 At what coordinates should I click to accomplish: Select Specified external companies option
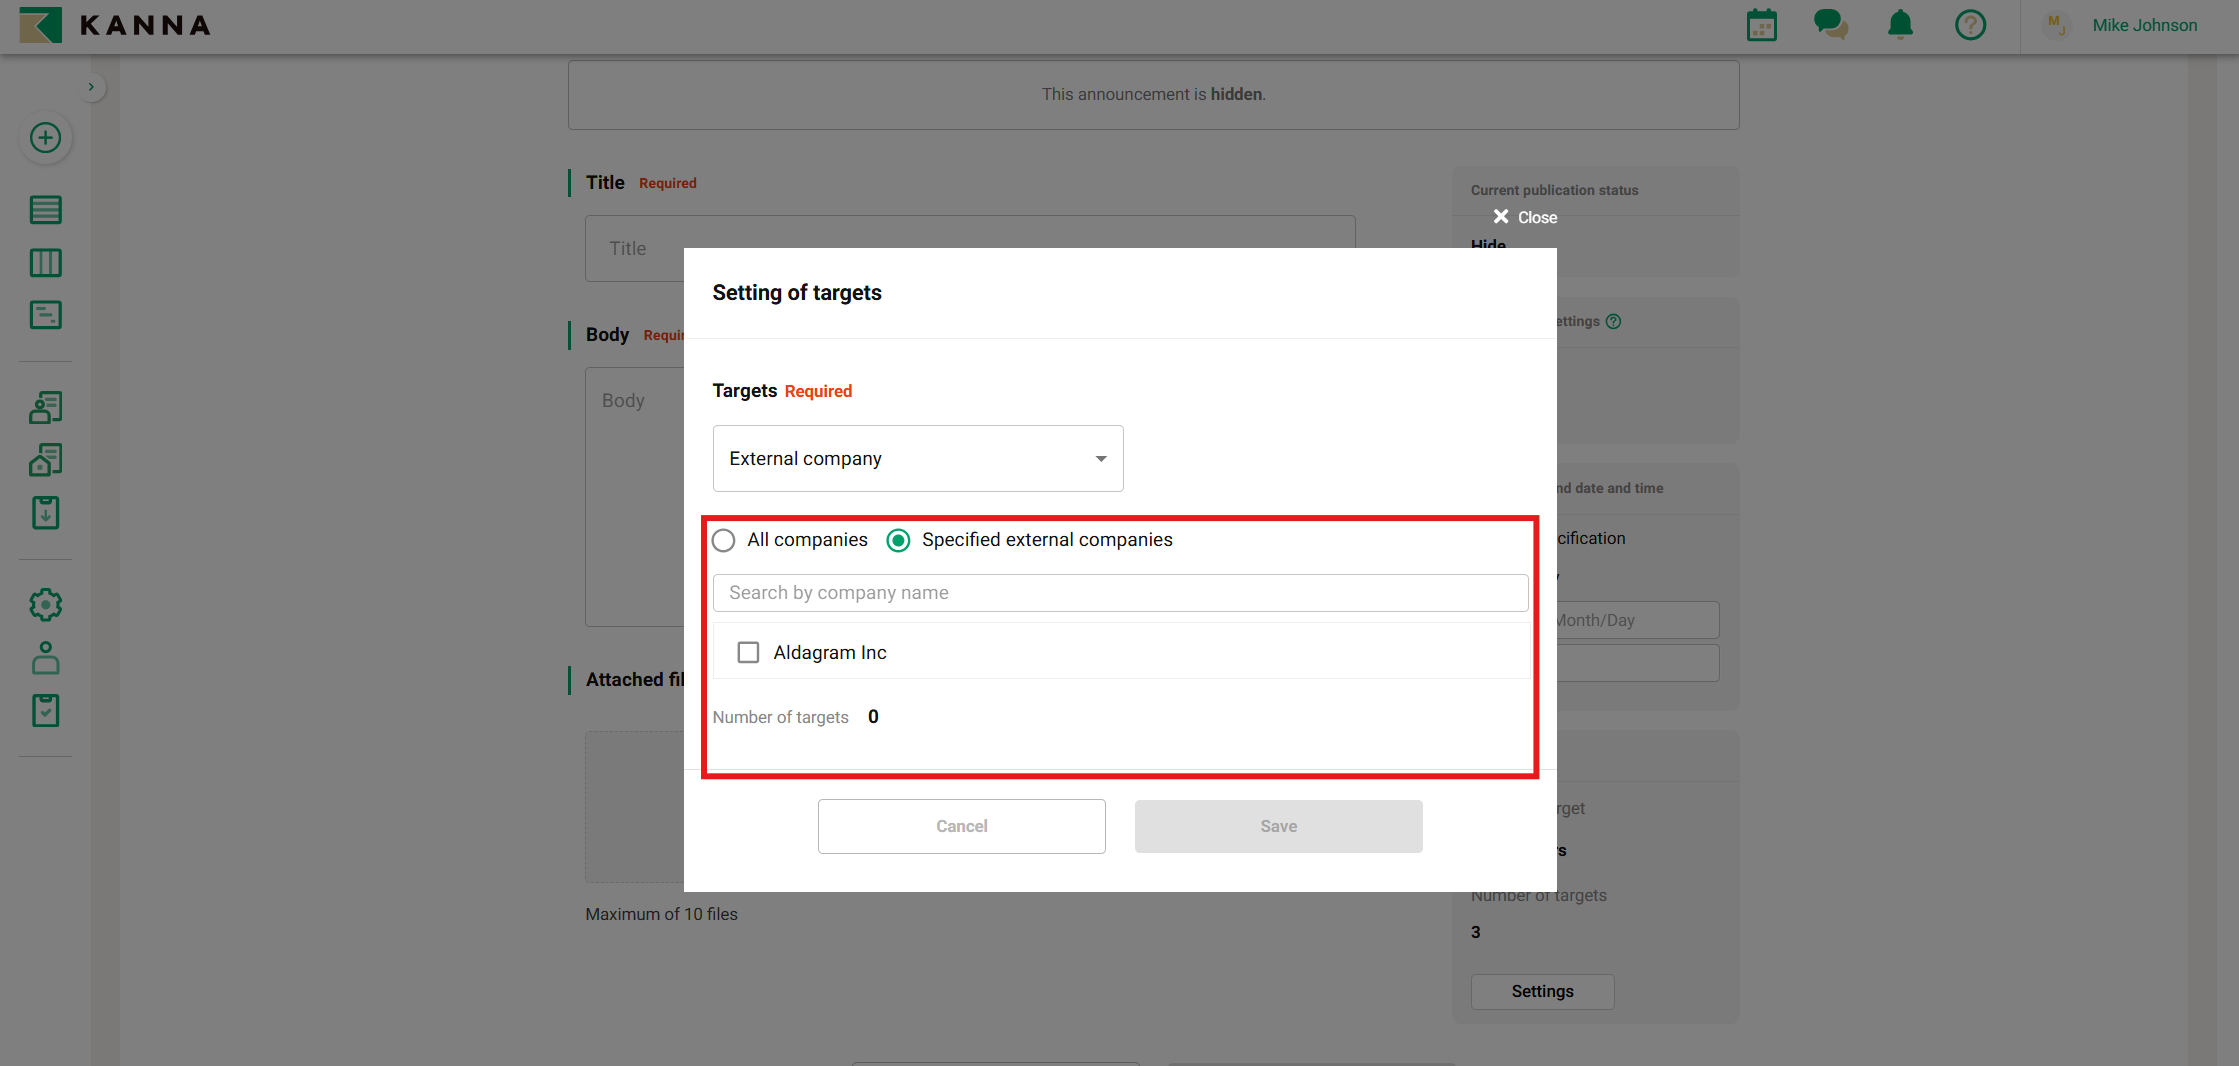[x=898, y=541]
